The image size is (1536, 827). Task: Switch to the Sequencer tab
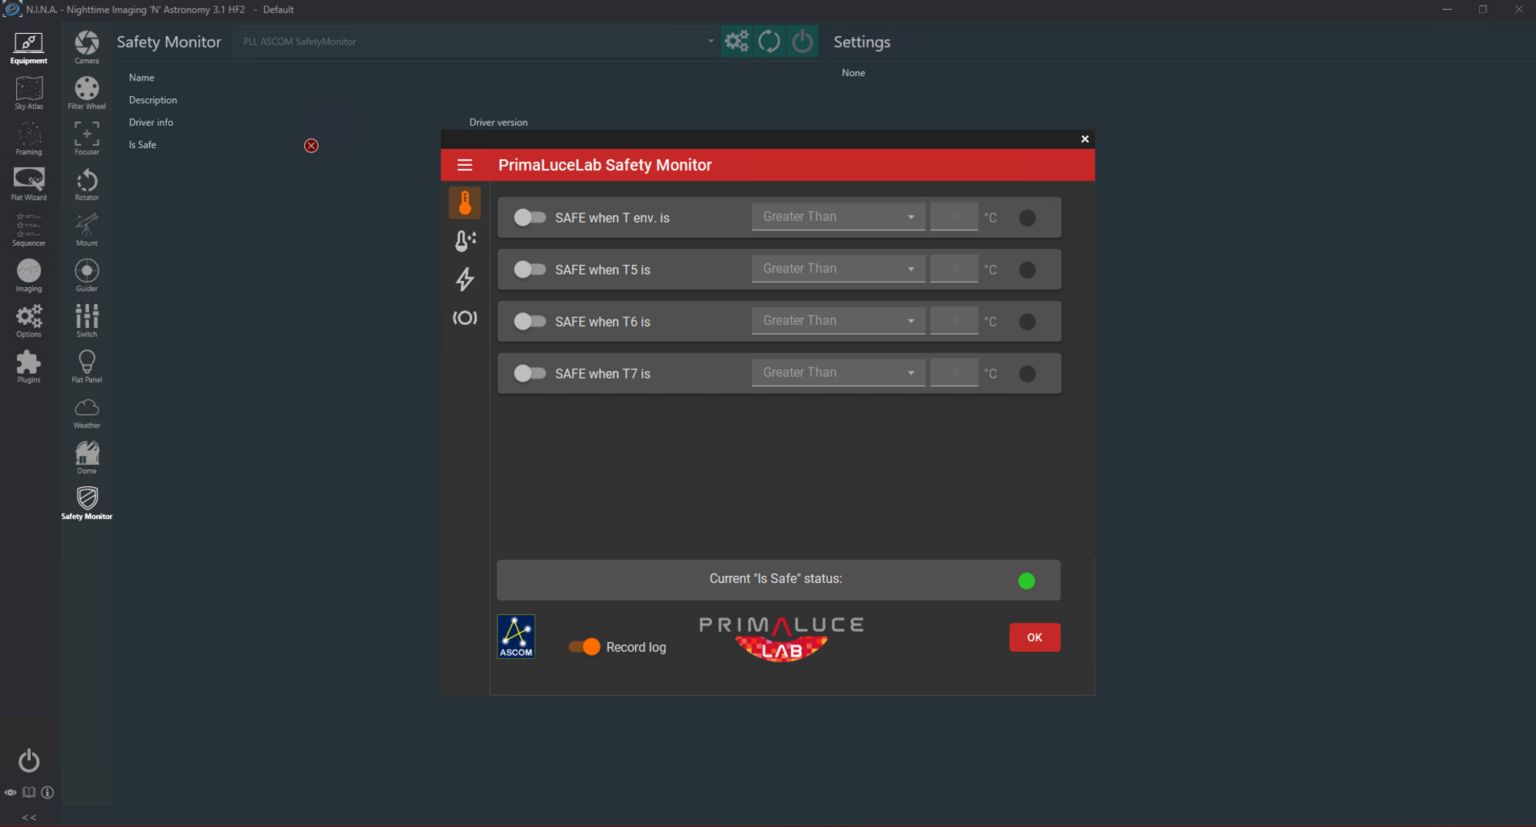point(29,229)
